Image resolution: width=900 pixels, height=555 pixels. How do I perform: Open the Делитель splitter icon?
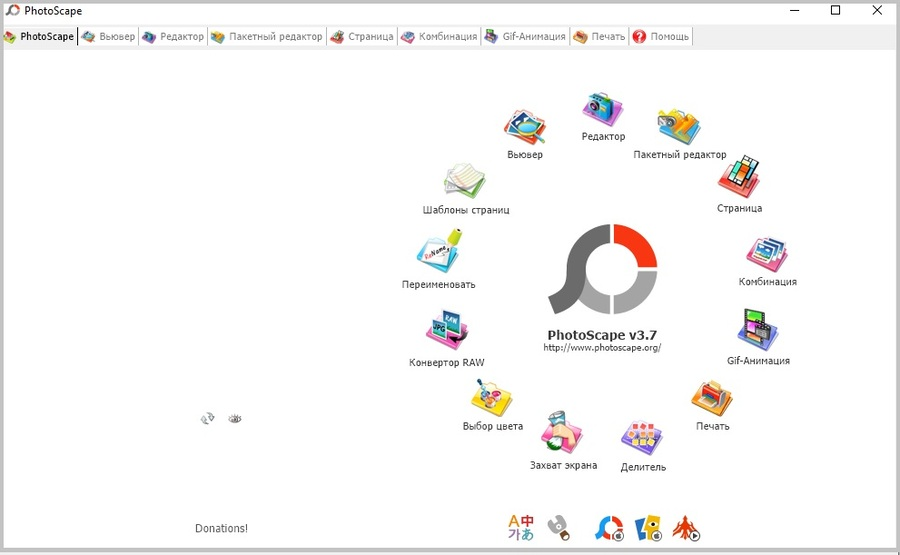coord(642,439)
